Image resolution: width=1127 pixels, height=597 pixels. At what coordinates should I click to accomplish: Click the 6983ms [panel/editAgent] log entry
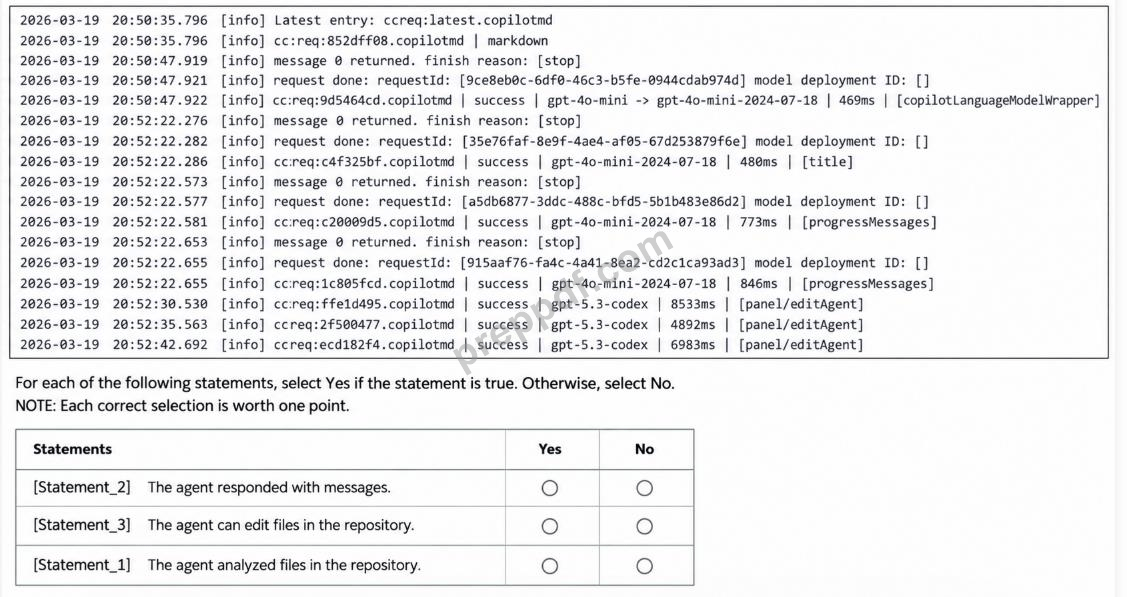441,345
